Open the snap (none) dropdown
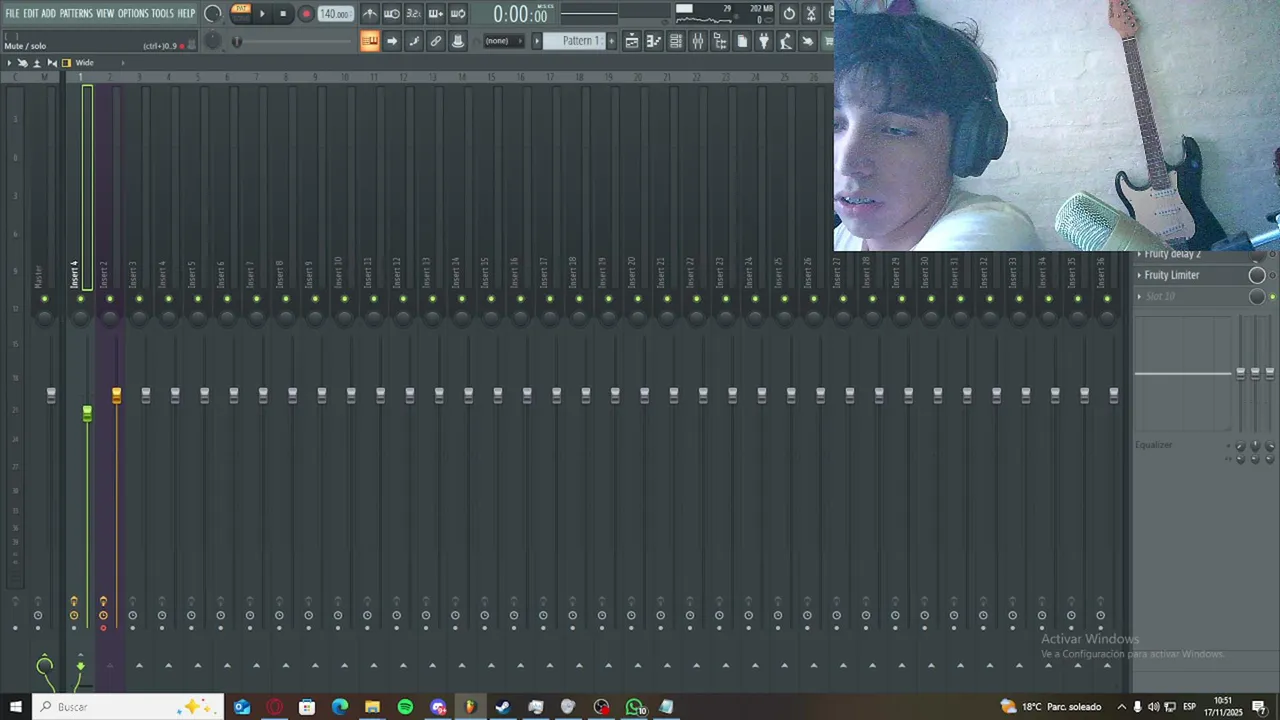1280x720 pixels. [502, 41]
